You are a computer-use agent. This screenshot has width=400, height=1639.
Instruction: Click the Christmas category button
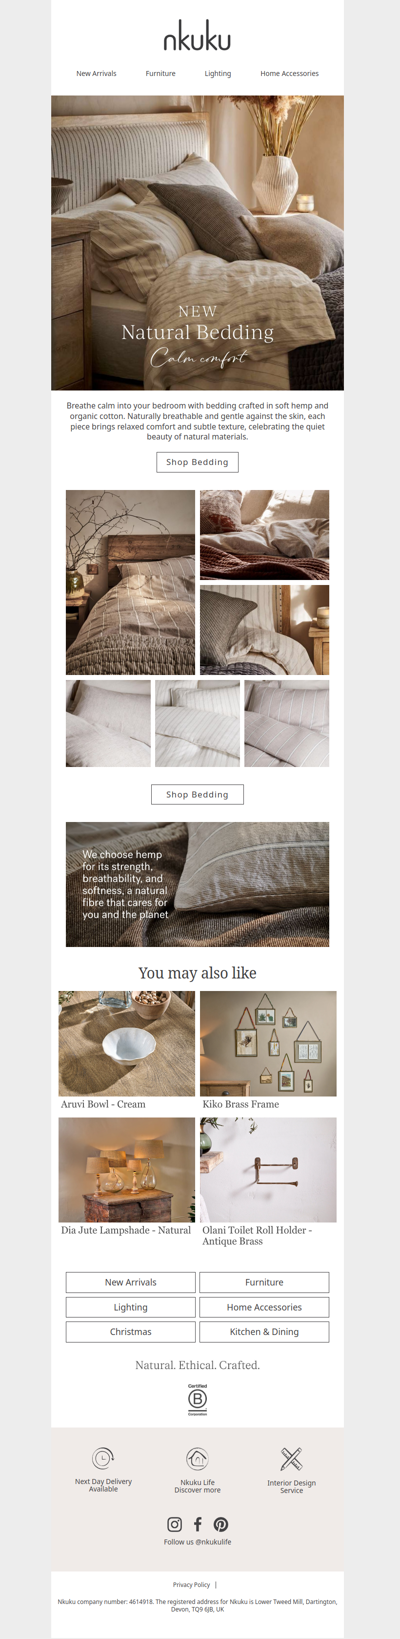[131, 1332]
